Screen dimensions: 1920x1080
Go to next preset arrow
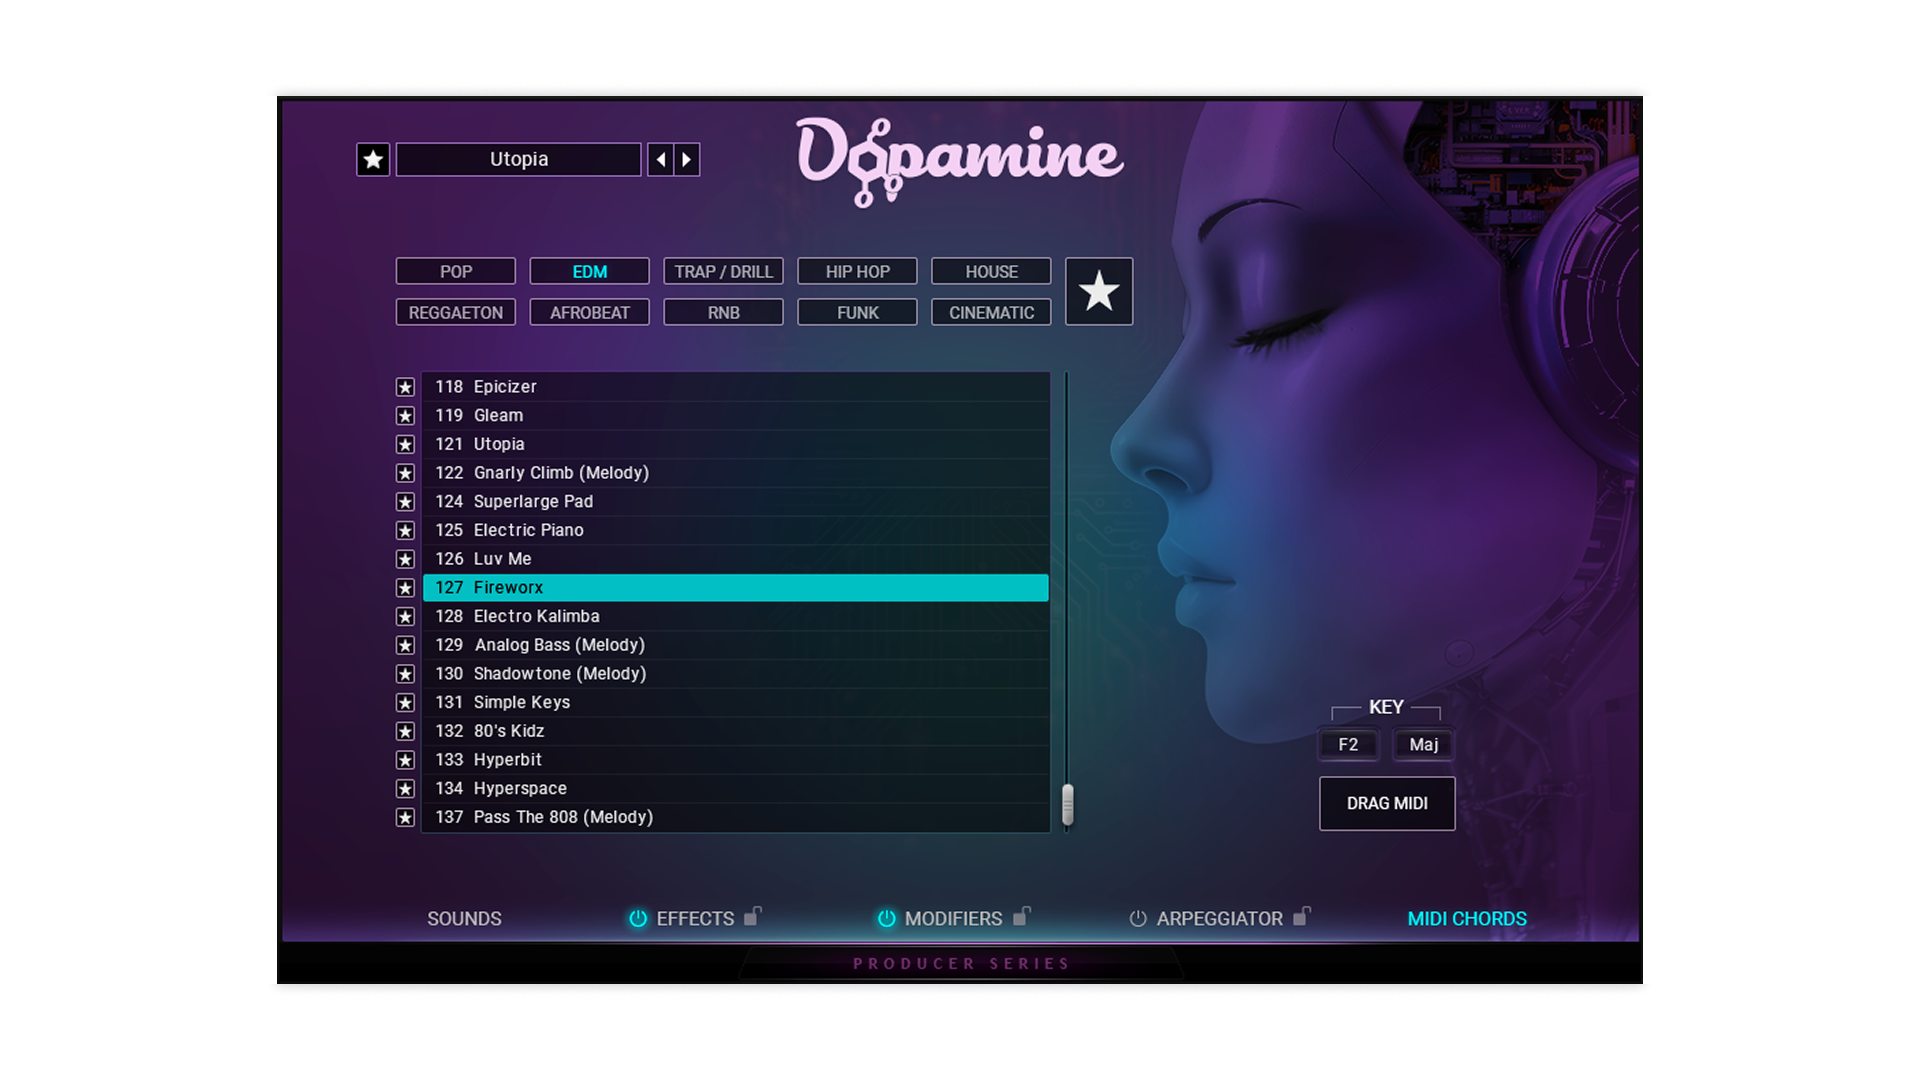click(687, 159)
